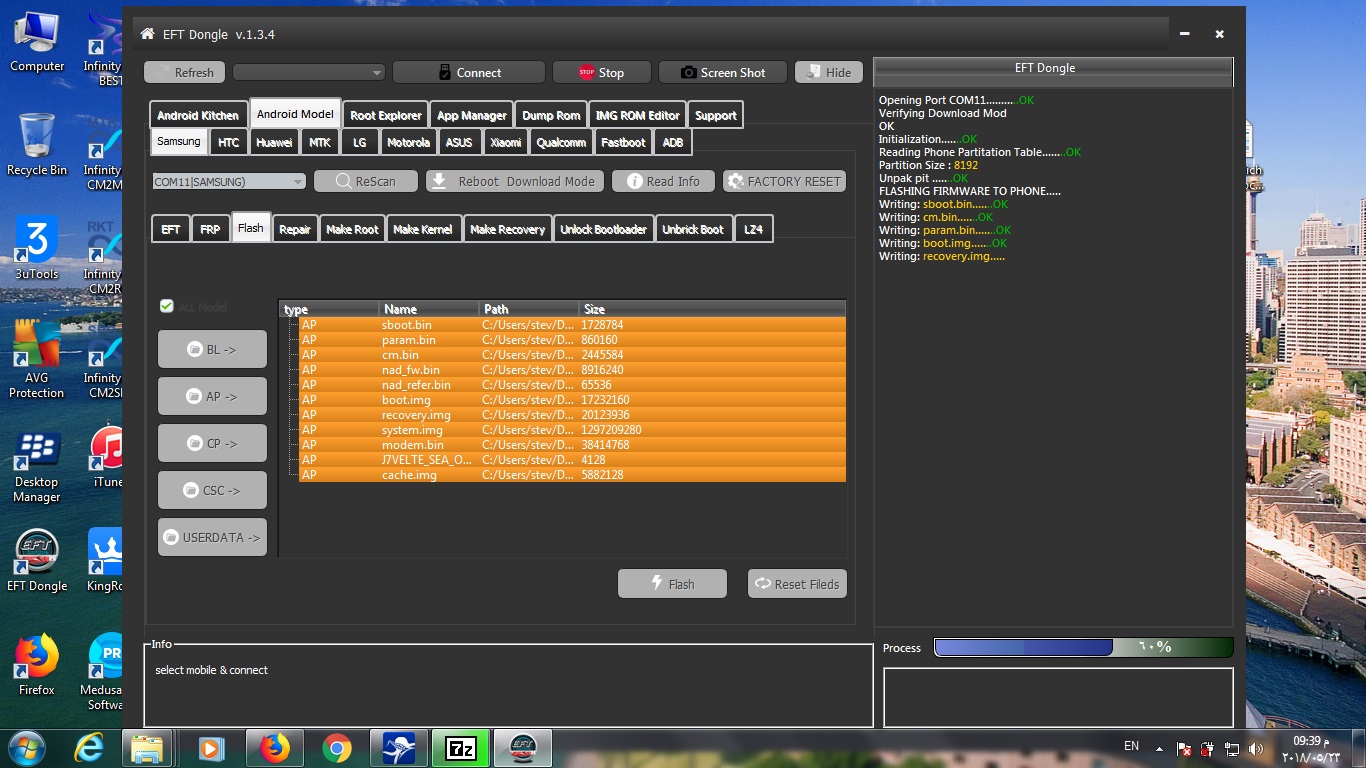Screen dimensions: 1366x768
Task: Open the IMG ROM Editor tab
Action: [637, 115]
